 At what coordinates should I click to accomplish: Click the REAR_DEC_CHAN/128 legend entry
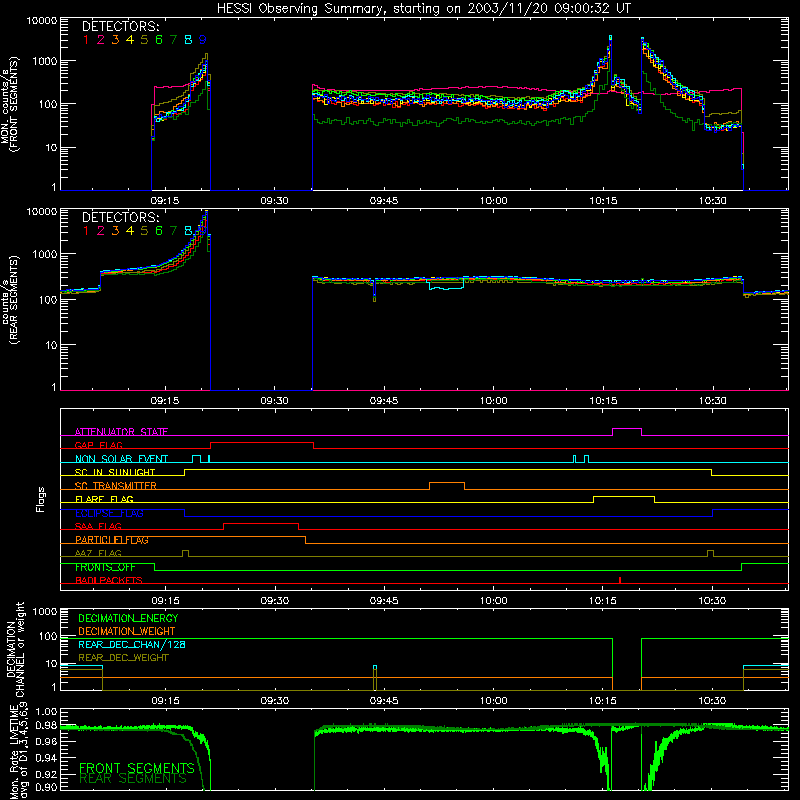pos(132,645)
